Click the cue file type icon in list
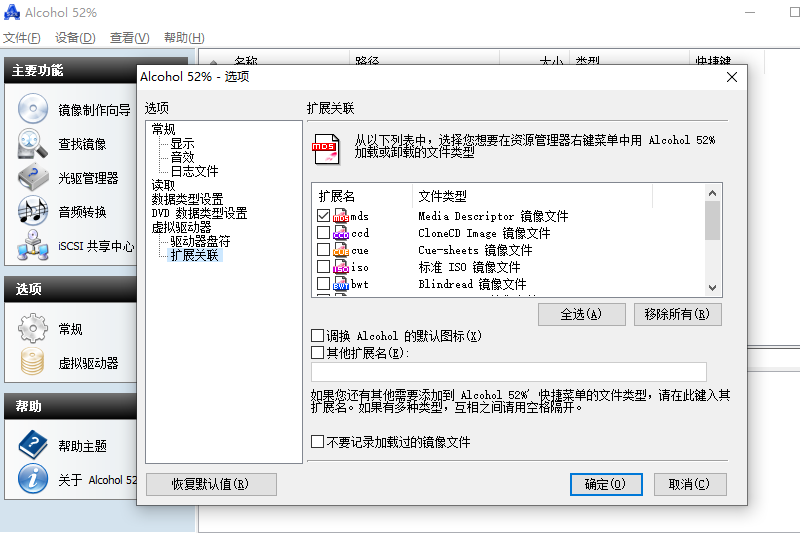Screen dimensions: 800x533 (x=341, y=250)
